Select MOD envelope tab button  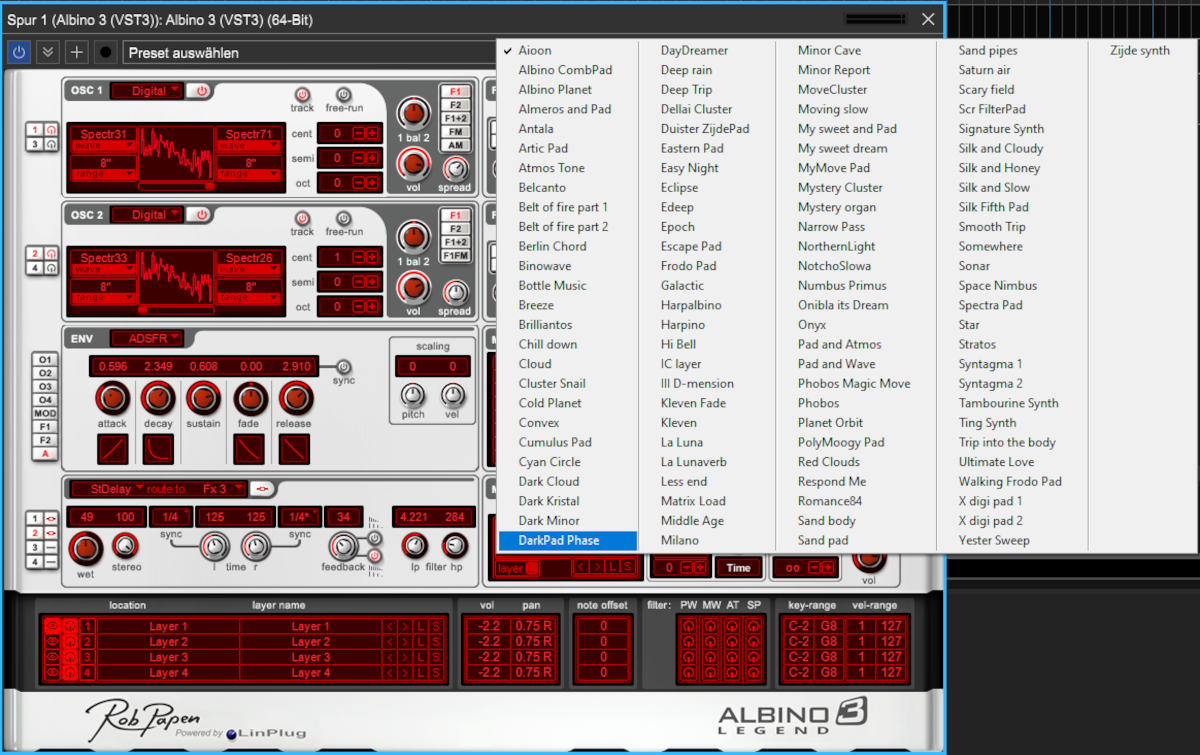tap(45, 413)
